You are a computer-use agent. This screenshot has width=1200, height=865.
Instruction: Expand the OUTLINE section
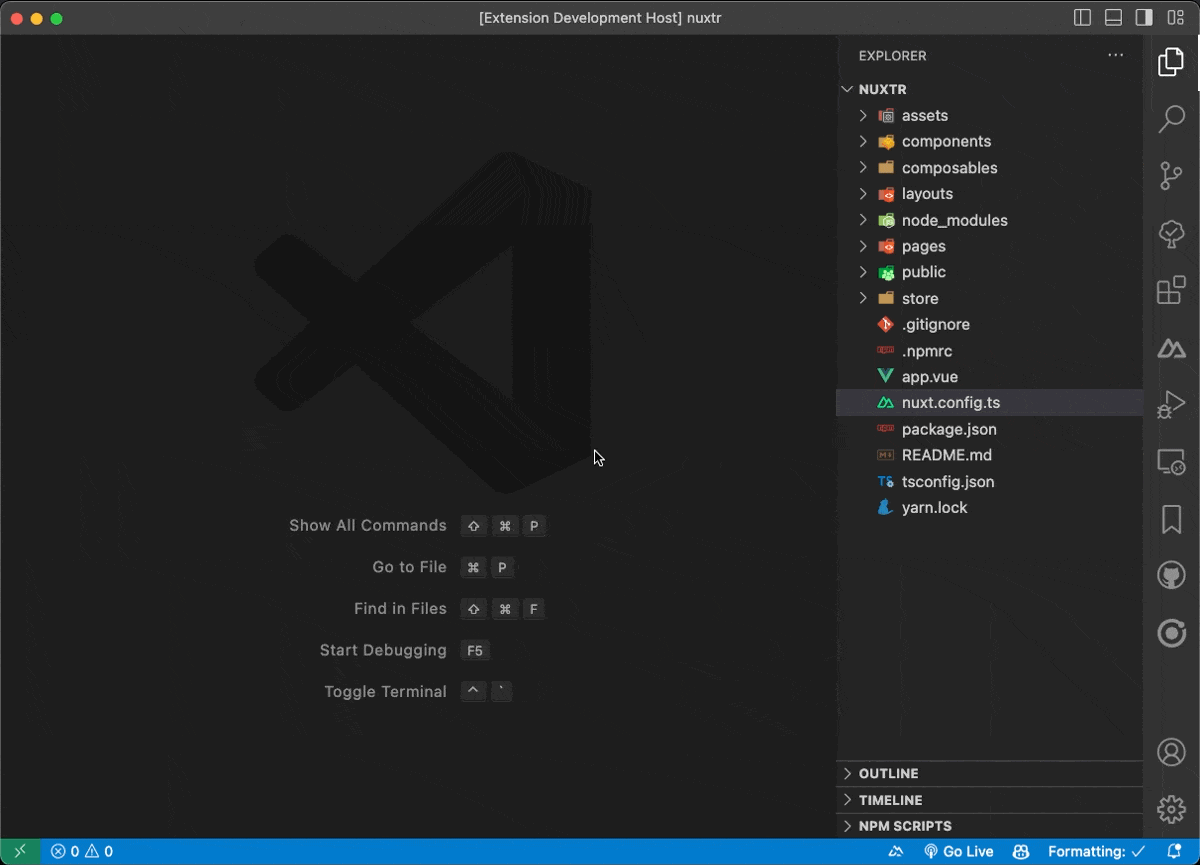point(989,773)
